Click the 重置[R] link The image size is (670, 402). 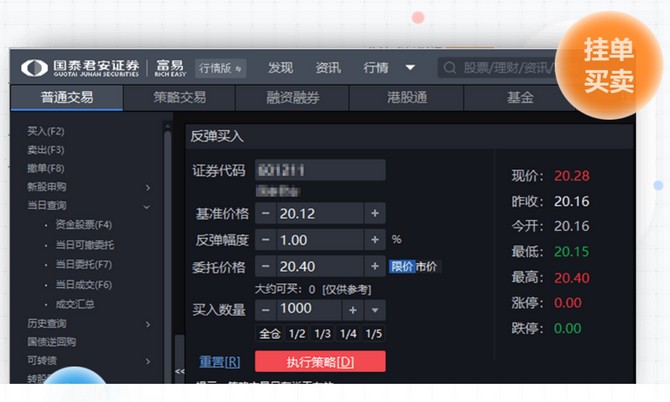click(220, 362)
